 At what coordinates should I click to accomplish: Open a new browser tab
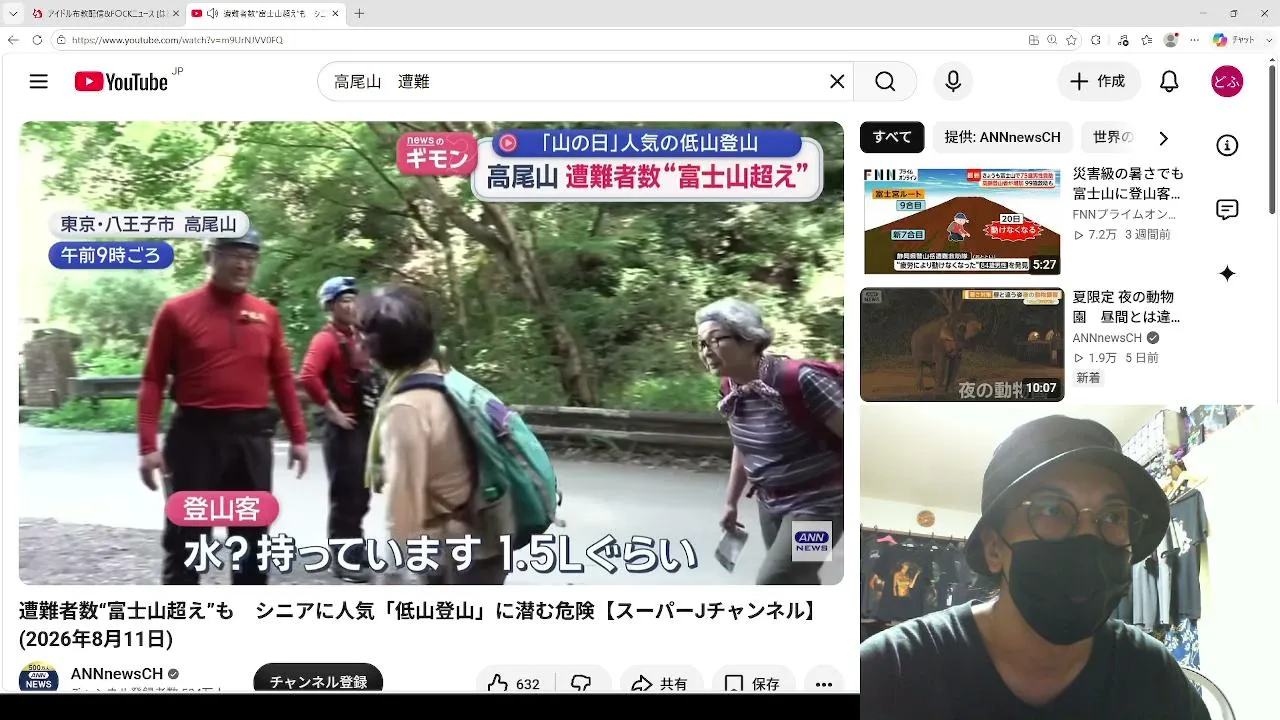[359, 14]
